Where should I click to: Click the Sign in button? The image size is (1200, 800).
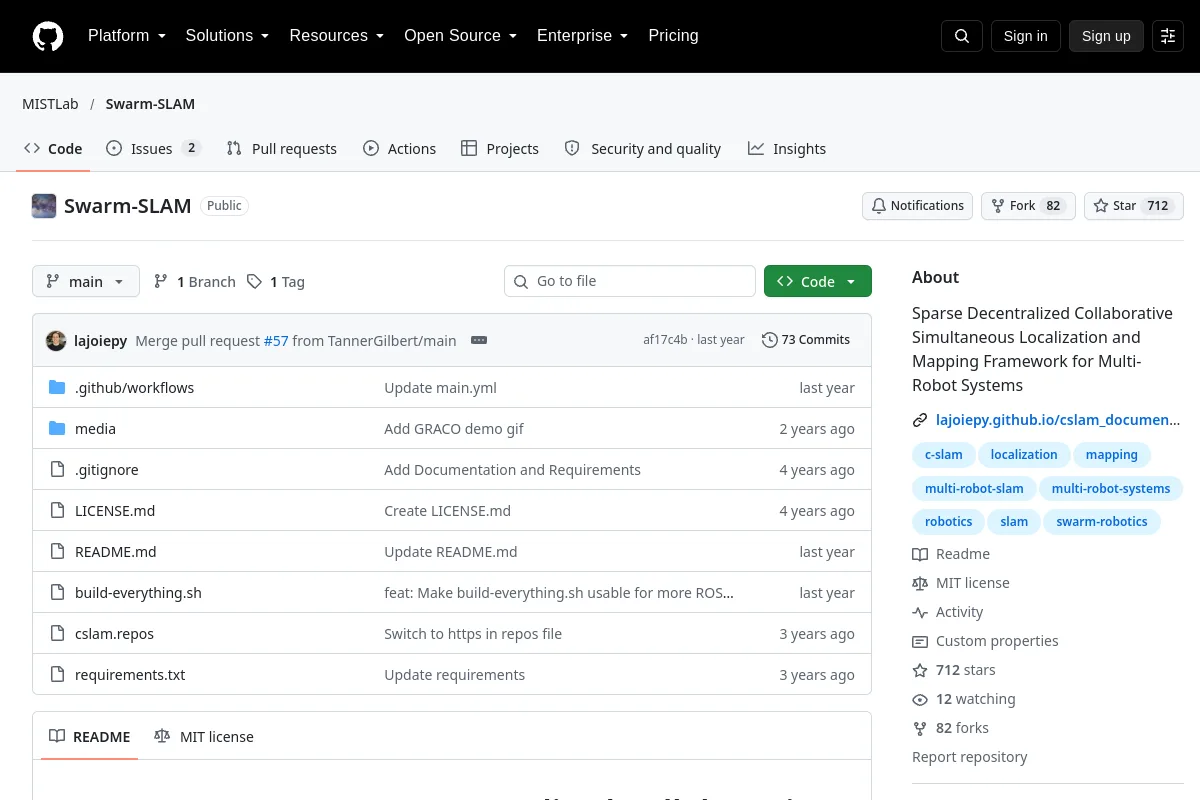pos(1025,36)
